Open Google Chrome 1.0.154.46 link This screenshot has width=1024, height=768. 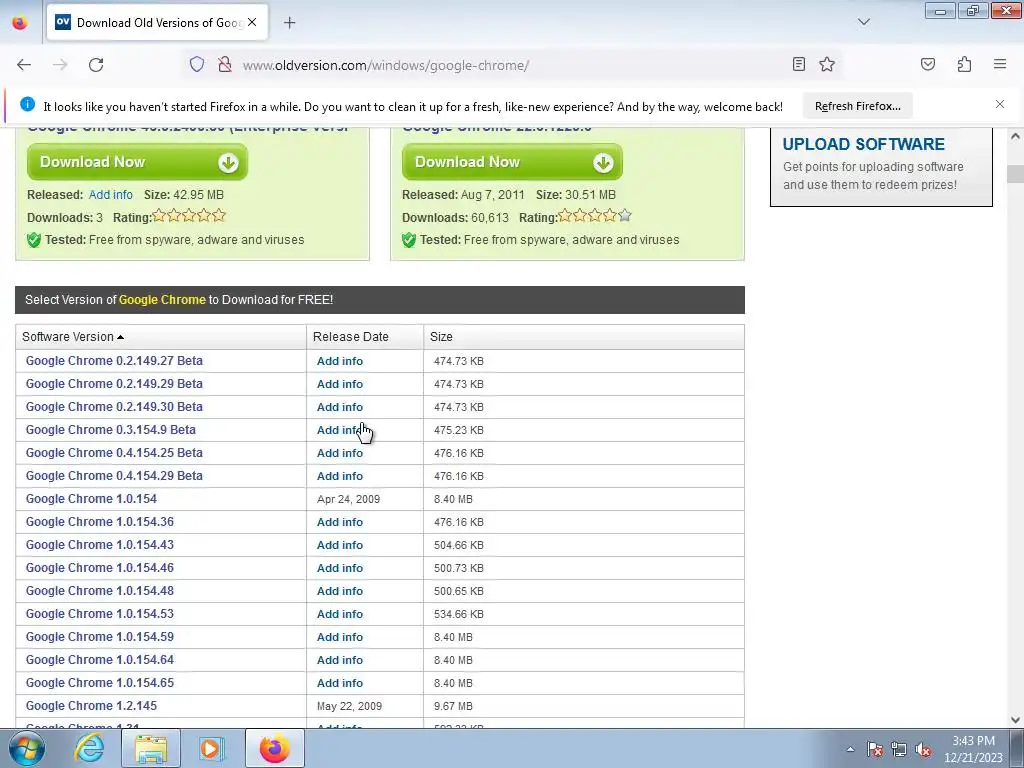[99, 568]
